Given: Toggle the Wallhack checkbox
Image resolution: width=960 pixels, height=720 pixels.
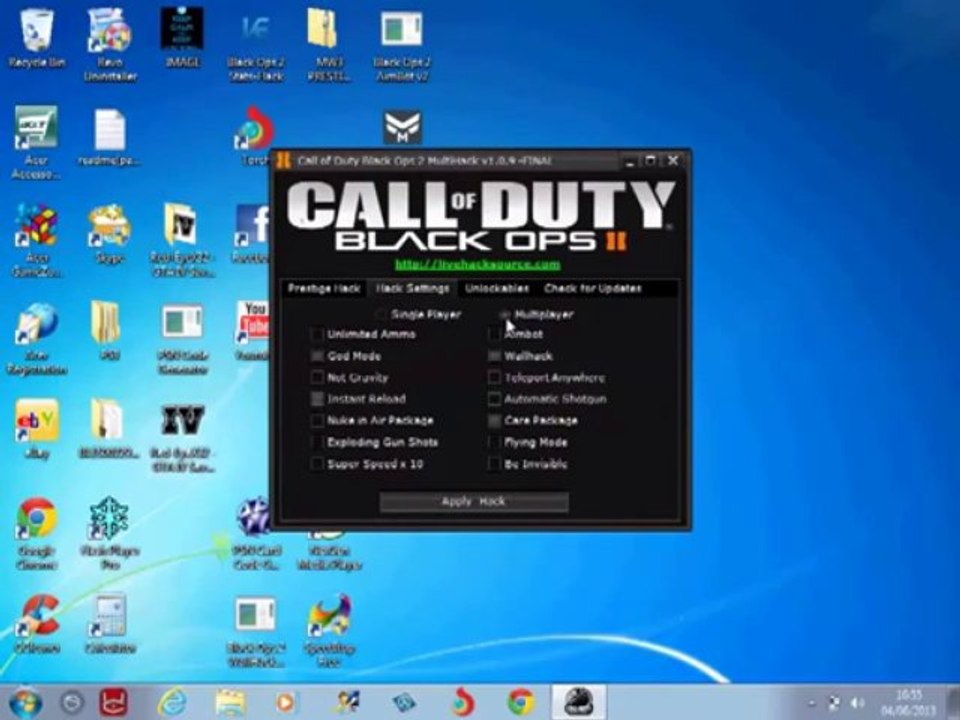Looking at the screenshot, I should click(x=494, y=356).
